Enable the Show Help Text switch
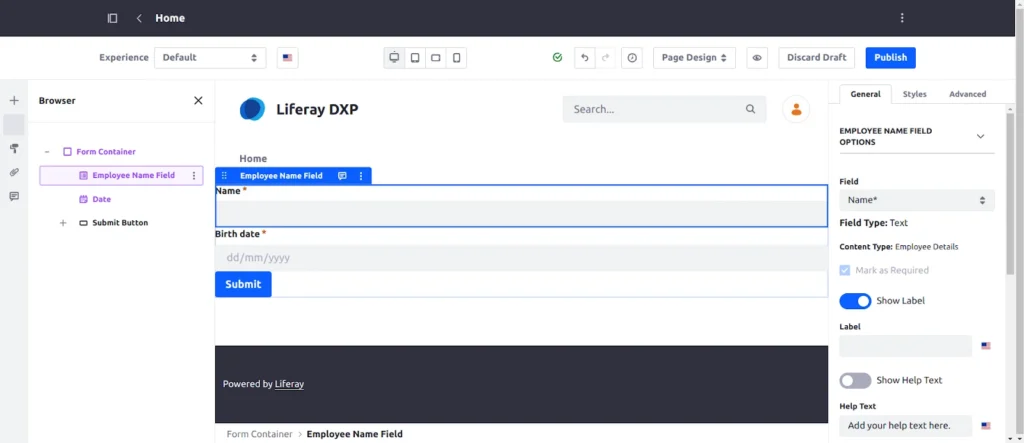Screen dimensions: 1024x443 point(855,380)
